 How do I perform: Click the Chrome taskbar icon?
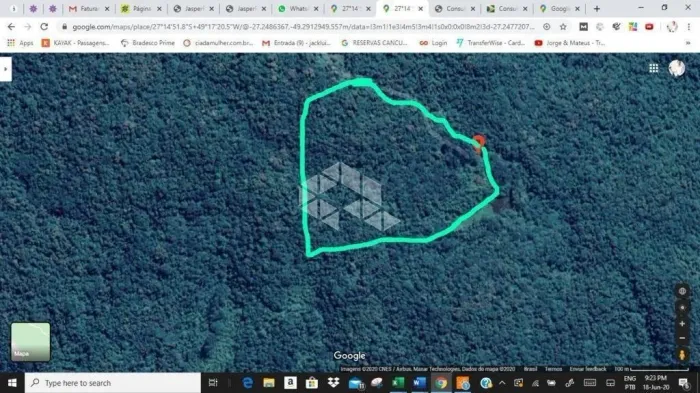coord(441,383)
